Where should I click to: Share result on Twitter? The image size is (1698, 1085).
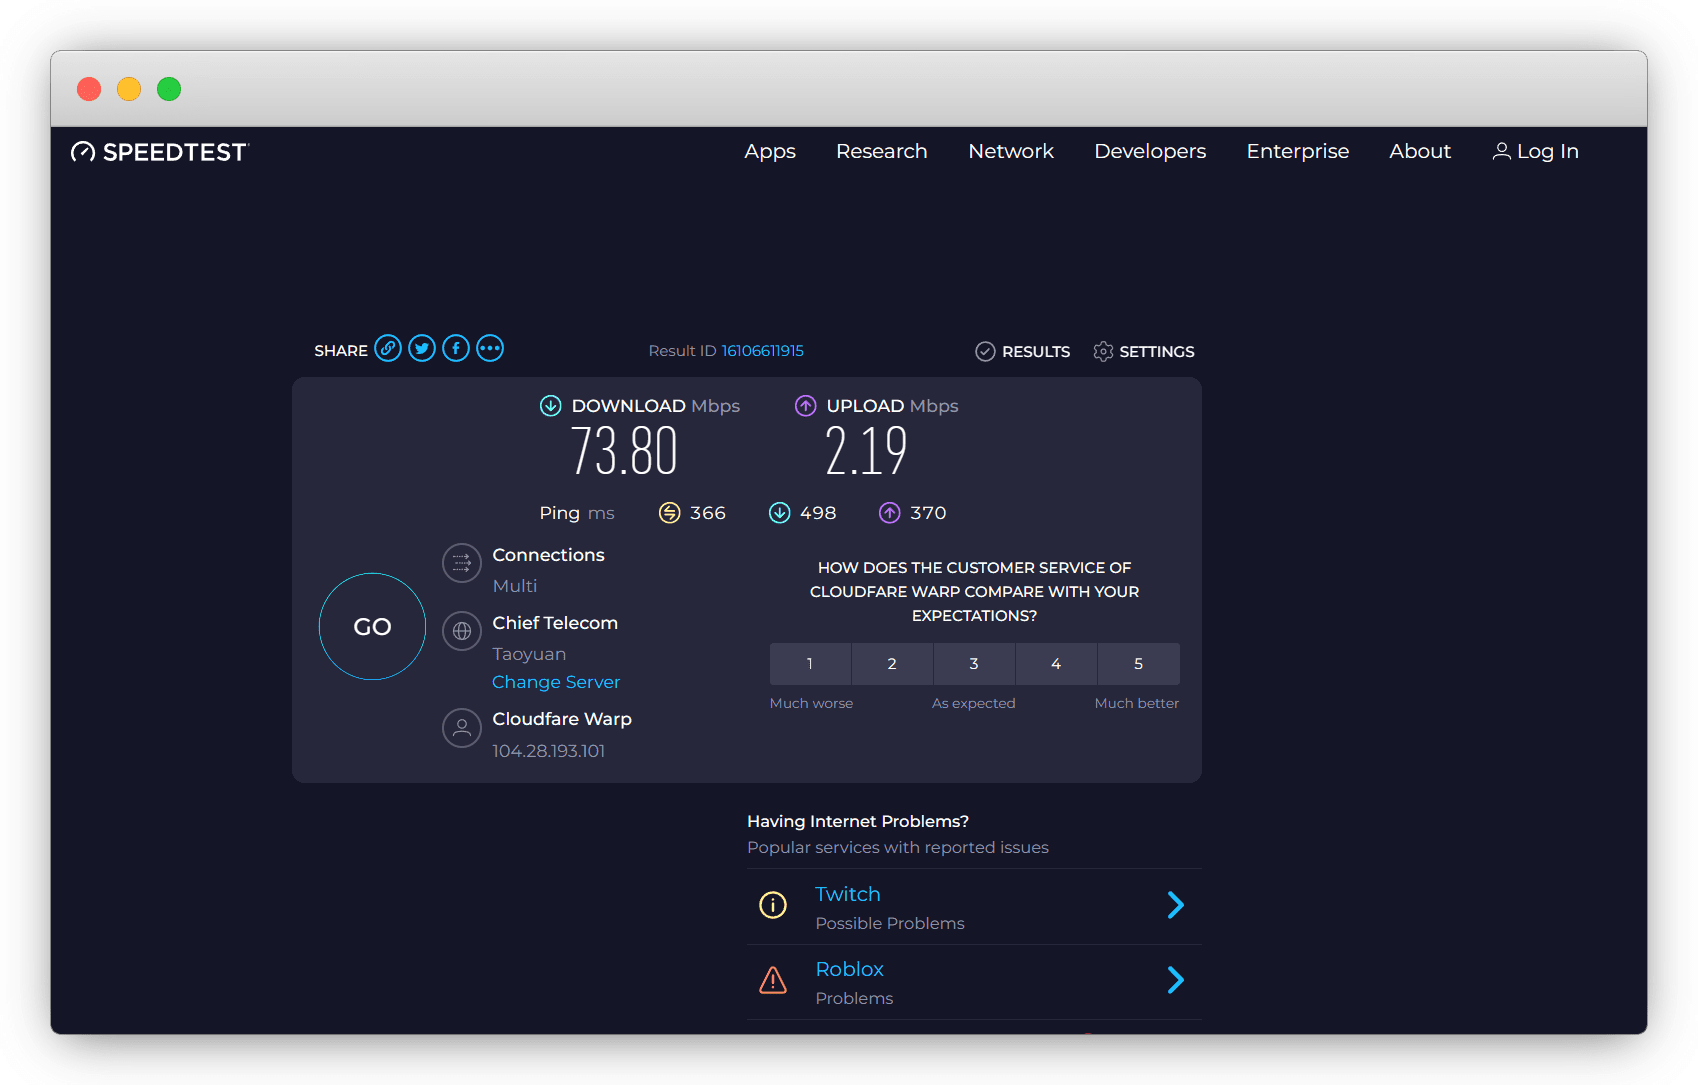pos(422,349)
